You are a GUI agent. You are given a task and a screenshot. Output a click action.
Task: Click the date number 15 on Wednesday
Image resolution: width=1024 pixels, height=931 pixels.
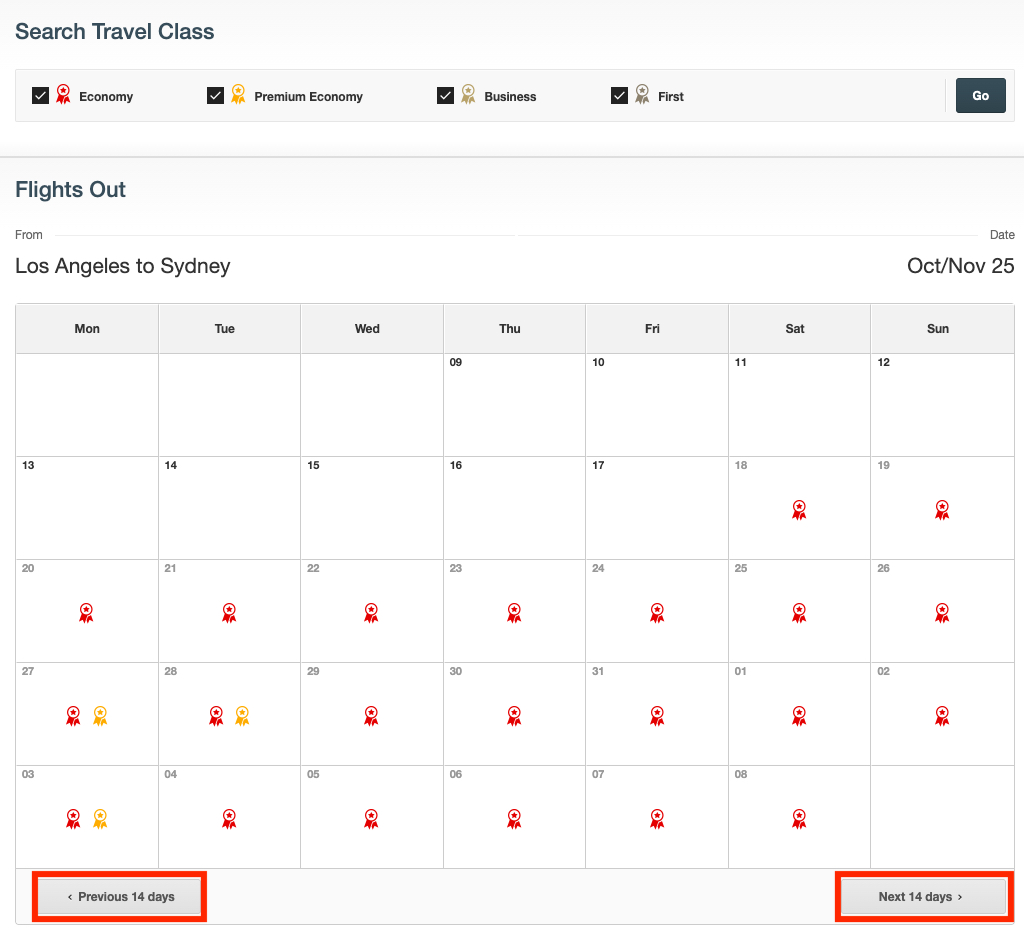(313, 466)
